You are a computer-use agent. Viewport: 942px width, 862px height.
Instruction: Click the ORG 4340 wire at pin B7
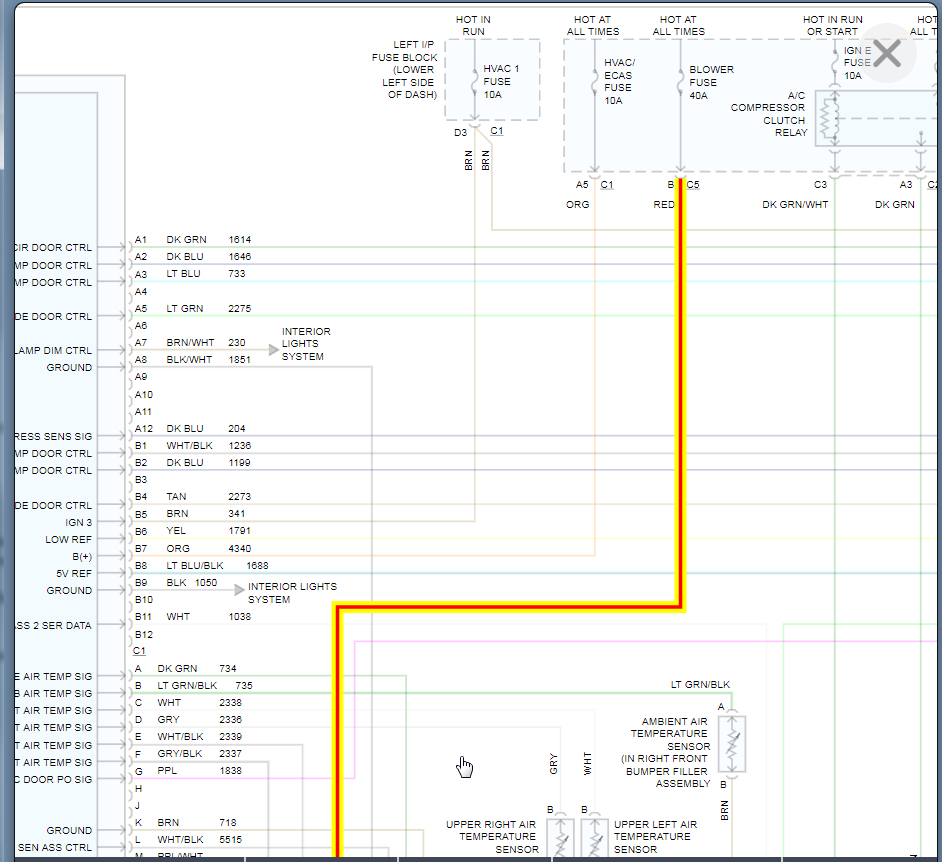coord(178,548)
